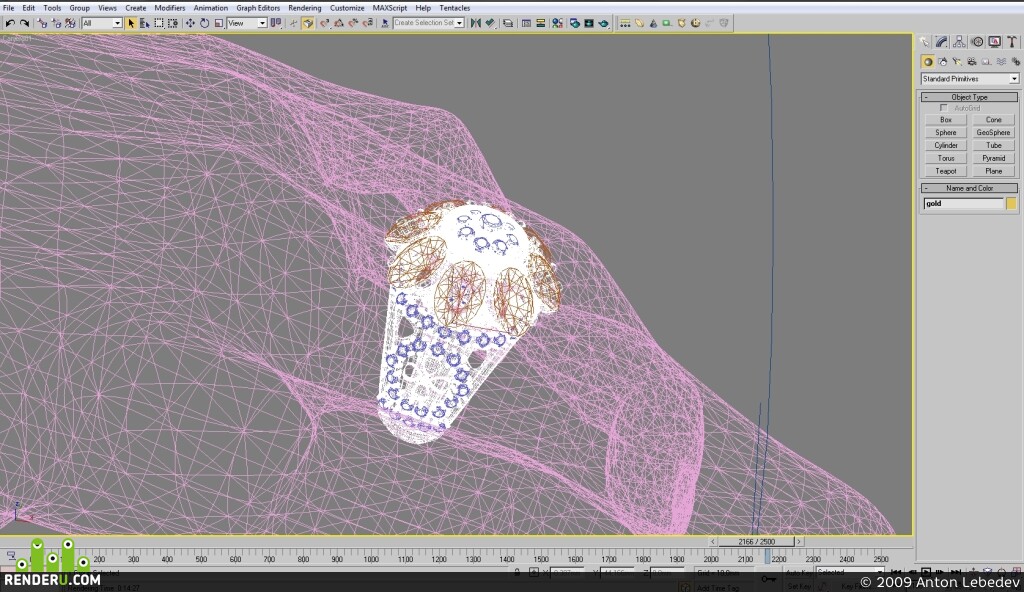Select the Select and Move tool
Image resolution: width=1024 pixels, height=592 pixels.
[x=190, y=23]
